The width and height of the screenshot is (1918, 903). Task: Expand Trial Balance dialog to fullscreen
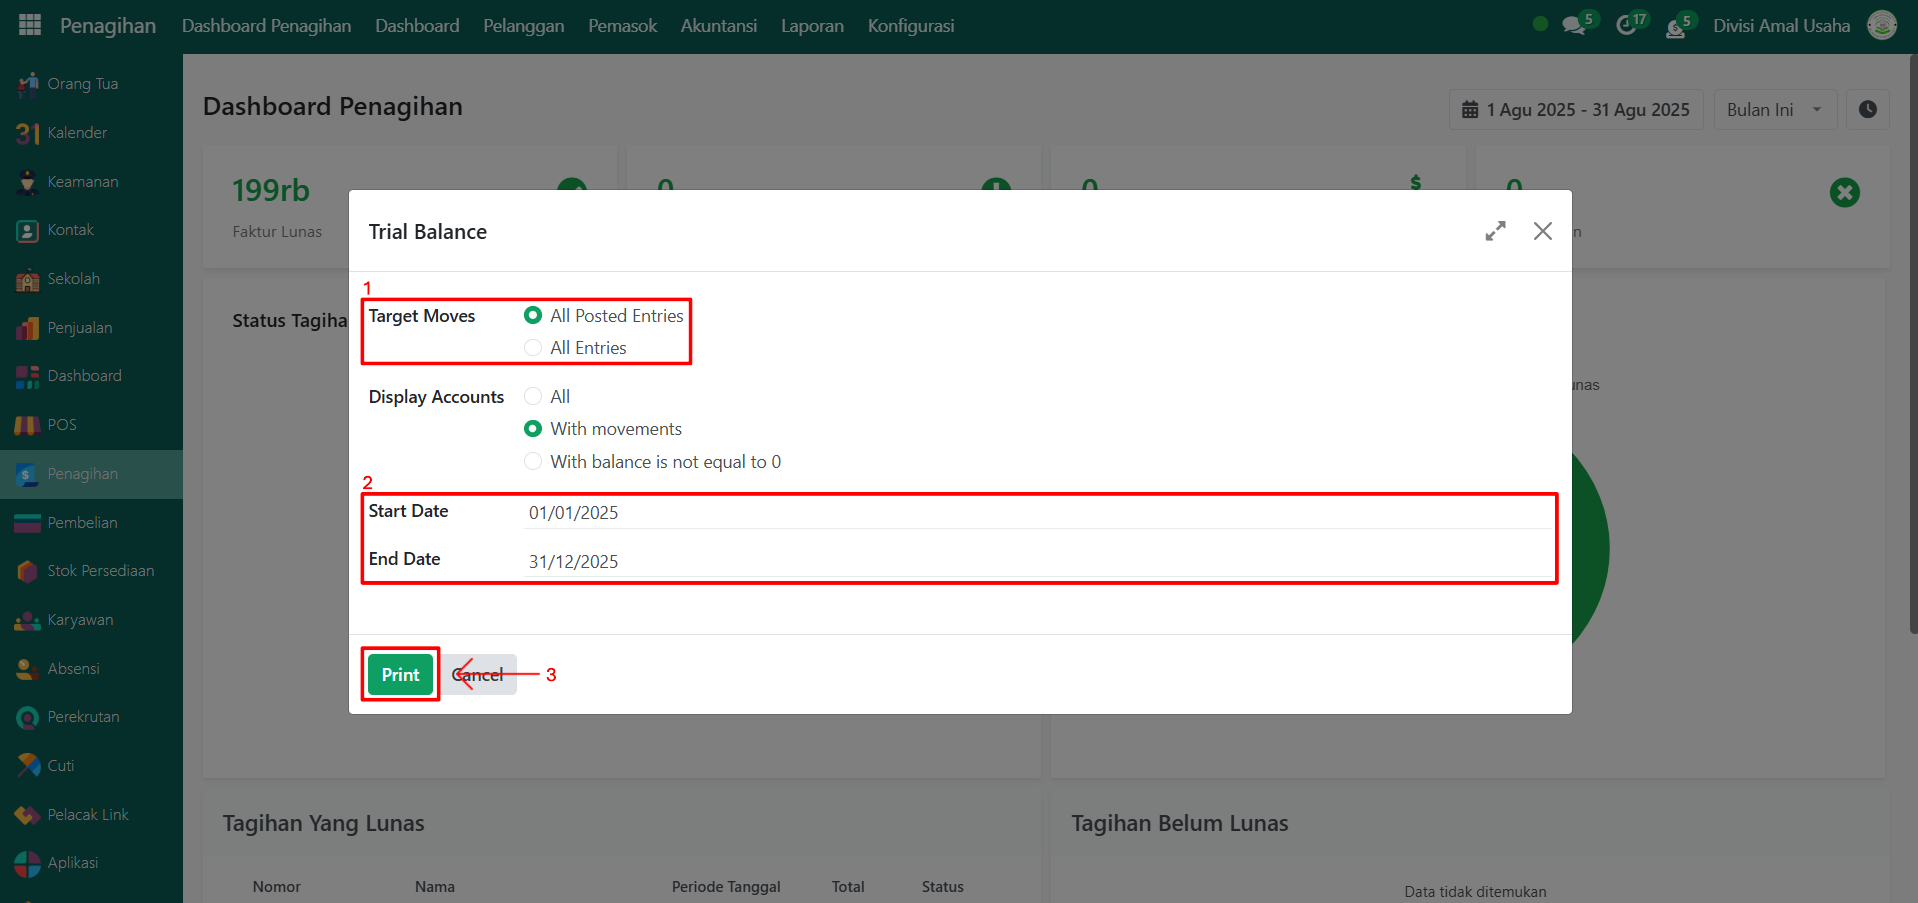pyautogui.click(x=1495, y=231)
